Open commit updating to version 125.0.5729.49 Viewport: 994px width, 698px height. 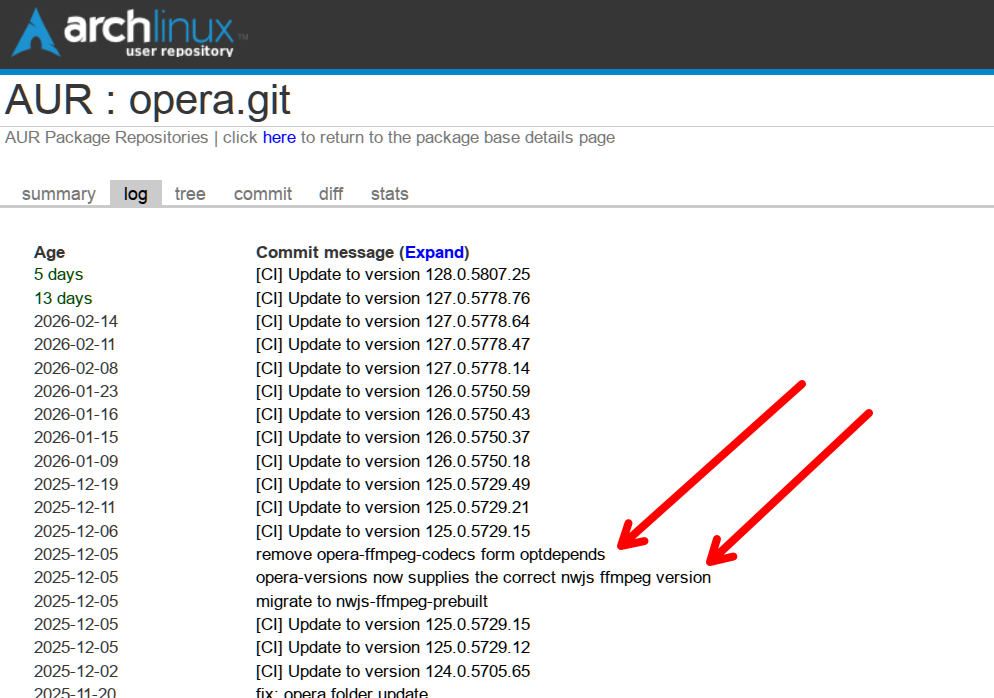(393, 485)
